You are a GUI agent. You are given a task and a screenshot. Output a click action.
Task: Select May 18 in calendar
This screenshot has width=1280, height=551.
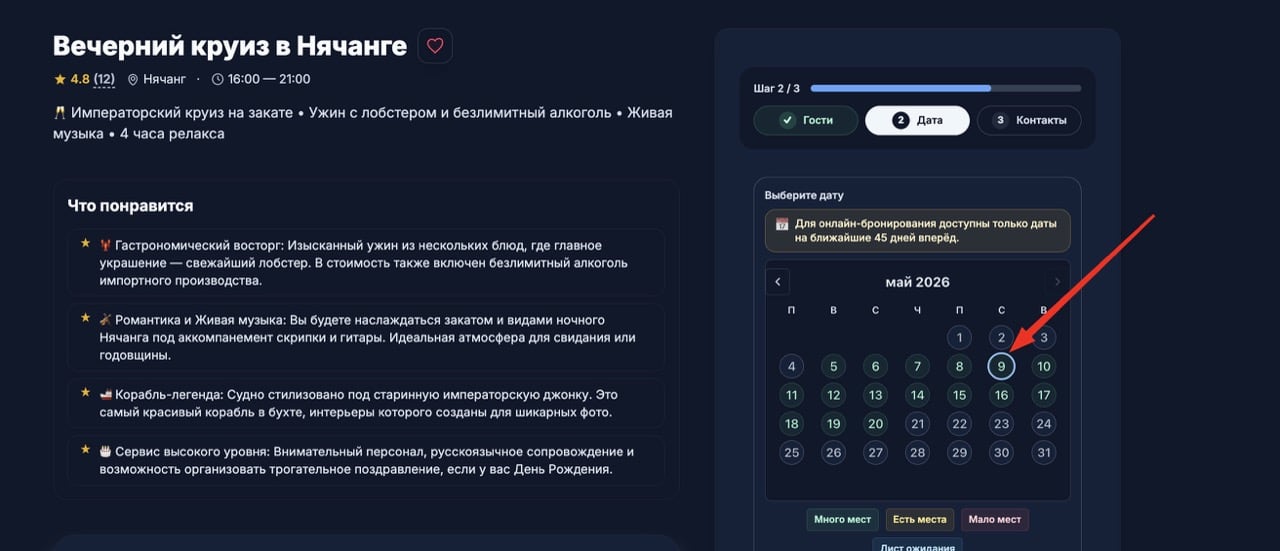[x=791, y=424]
